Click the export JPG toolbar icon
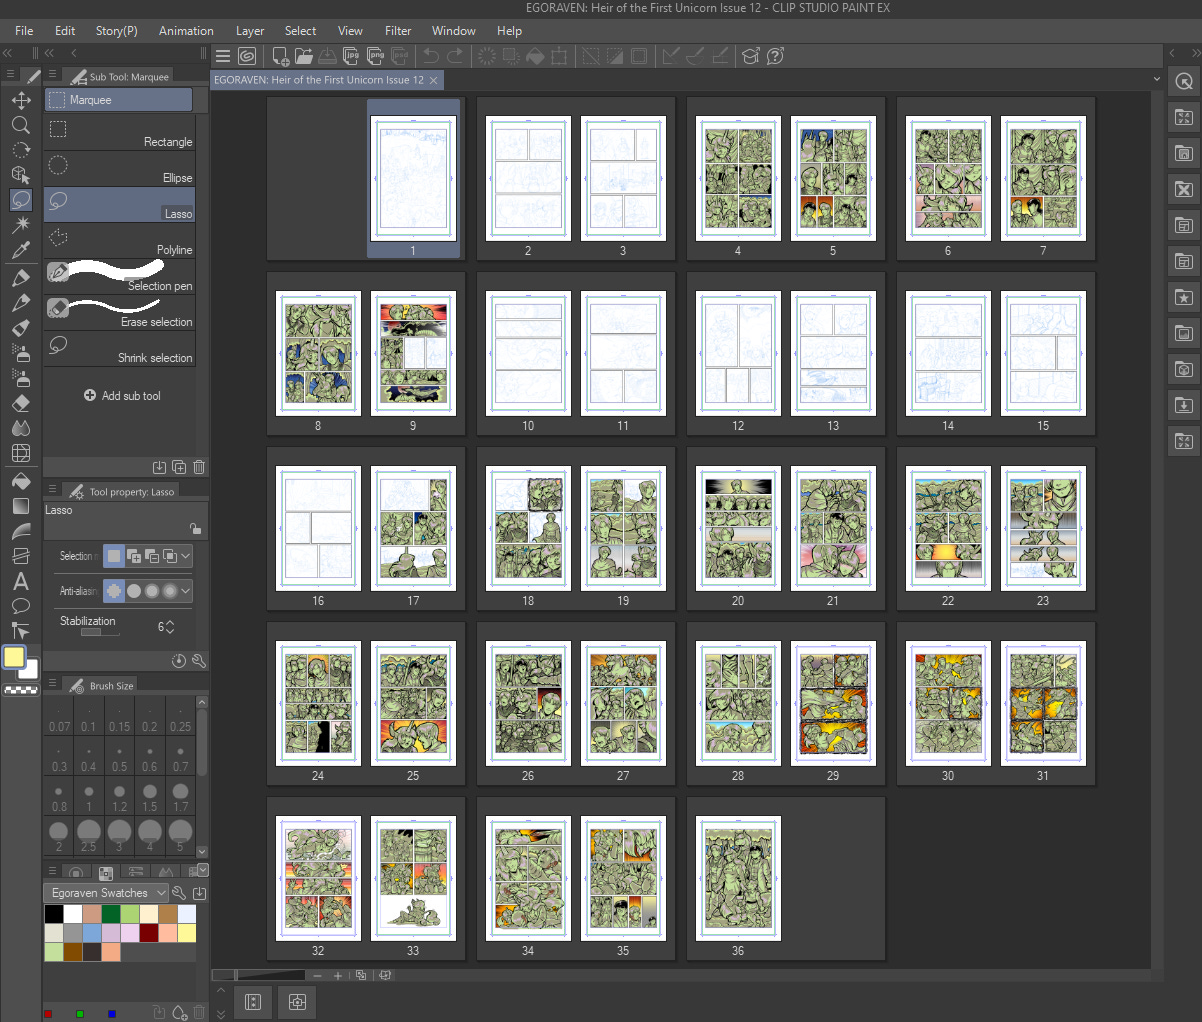The height and width of the screenshot is (1022, 1202). pos(351,56)
